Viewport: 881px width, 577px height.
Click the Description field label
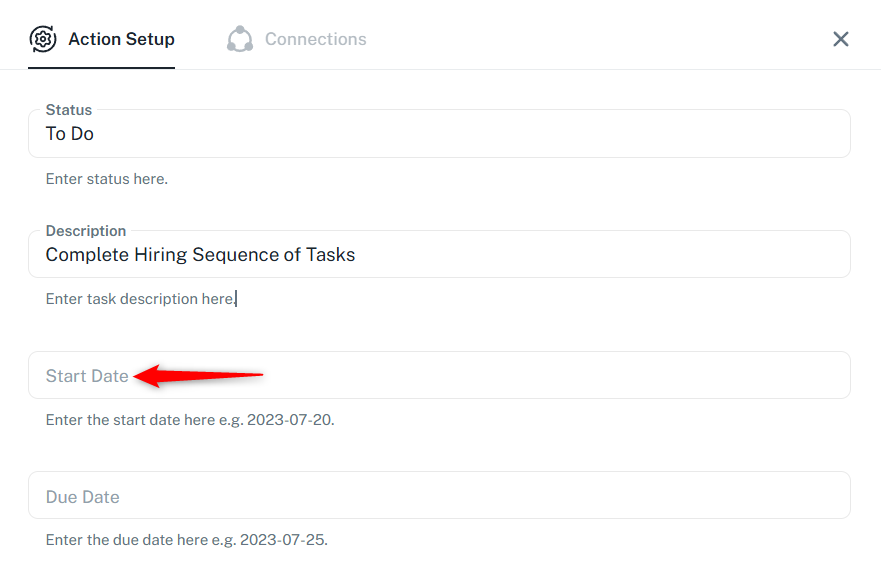(x=86, y=231)
